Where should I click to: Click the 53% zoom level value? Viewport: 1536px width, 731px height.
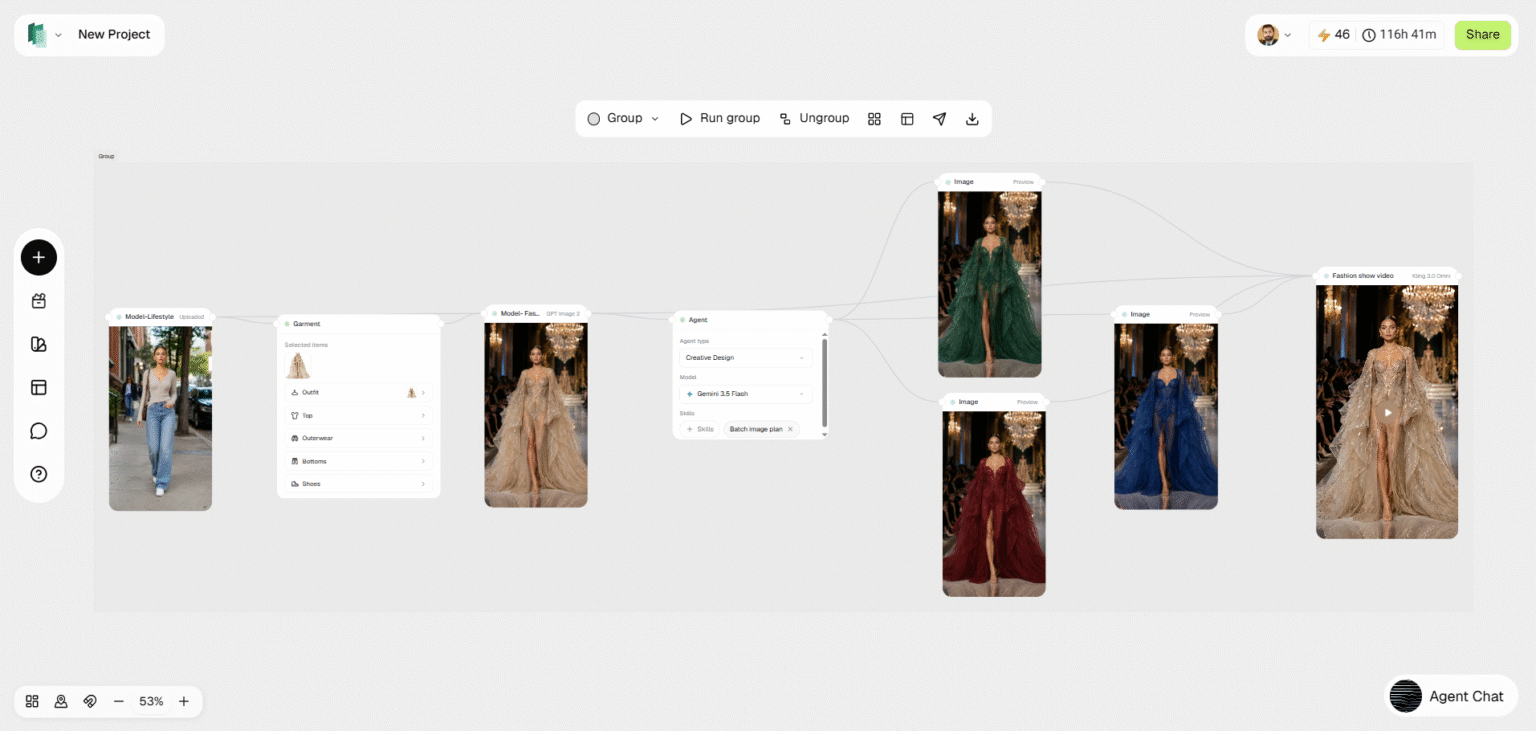(151, 701)
